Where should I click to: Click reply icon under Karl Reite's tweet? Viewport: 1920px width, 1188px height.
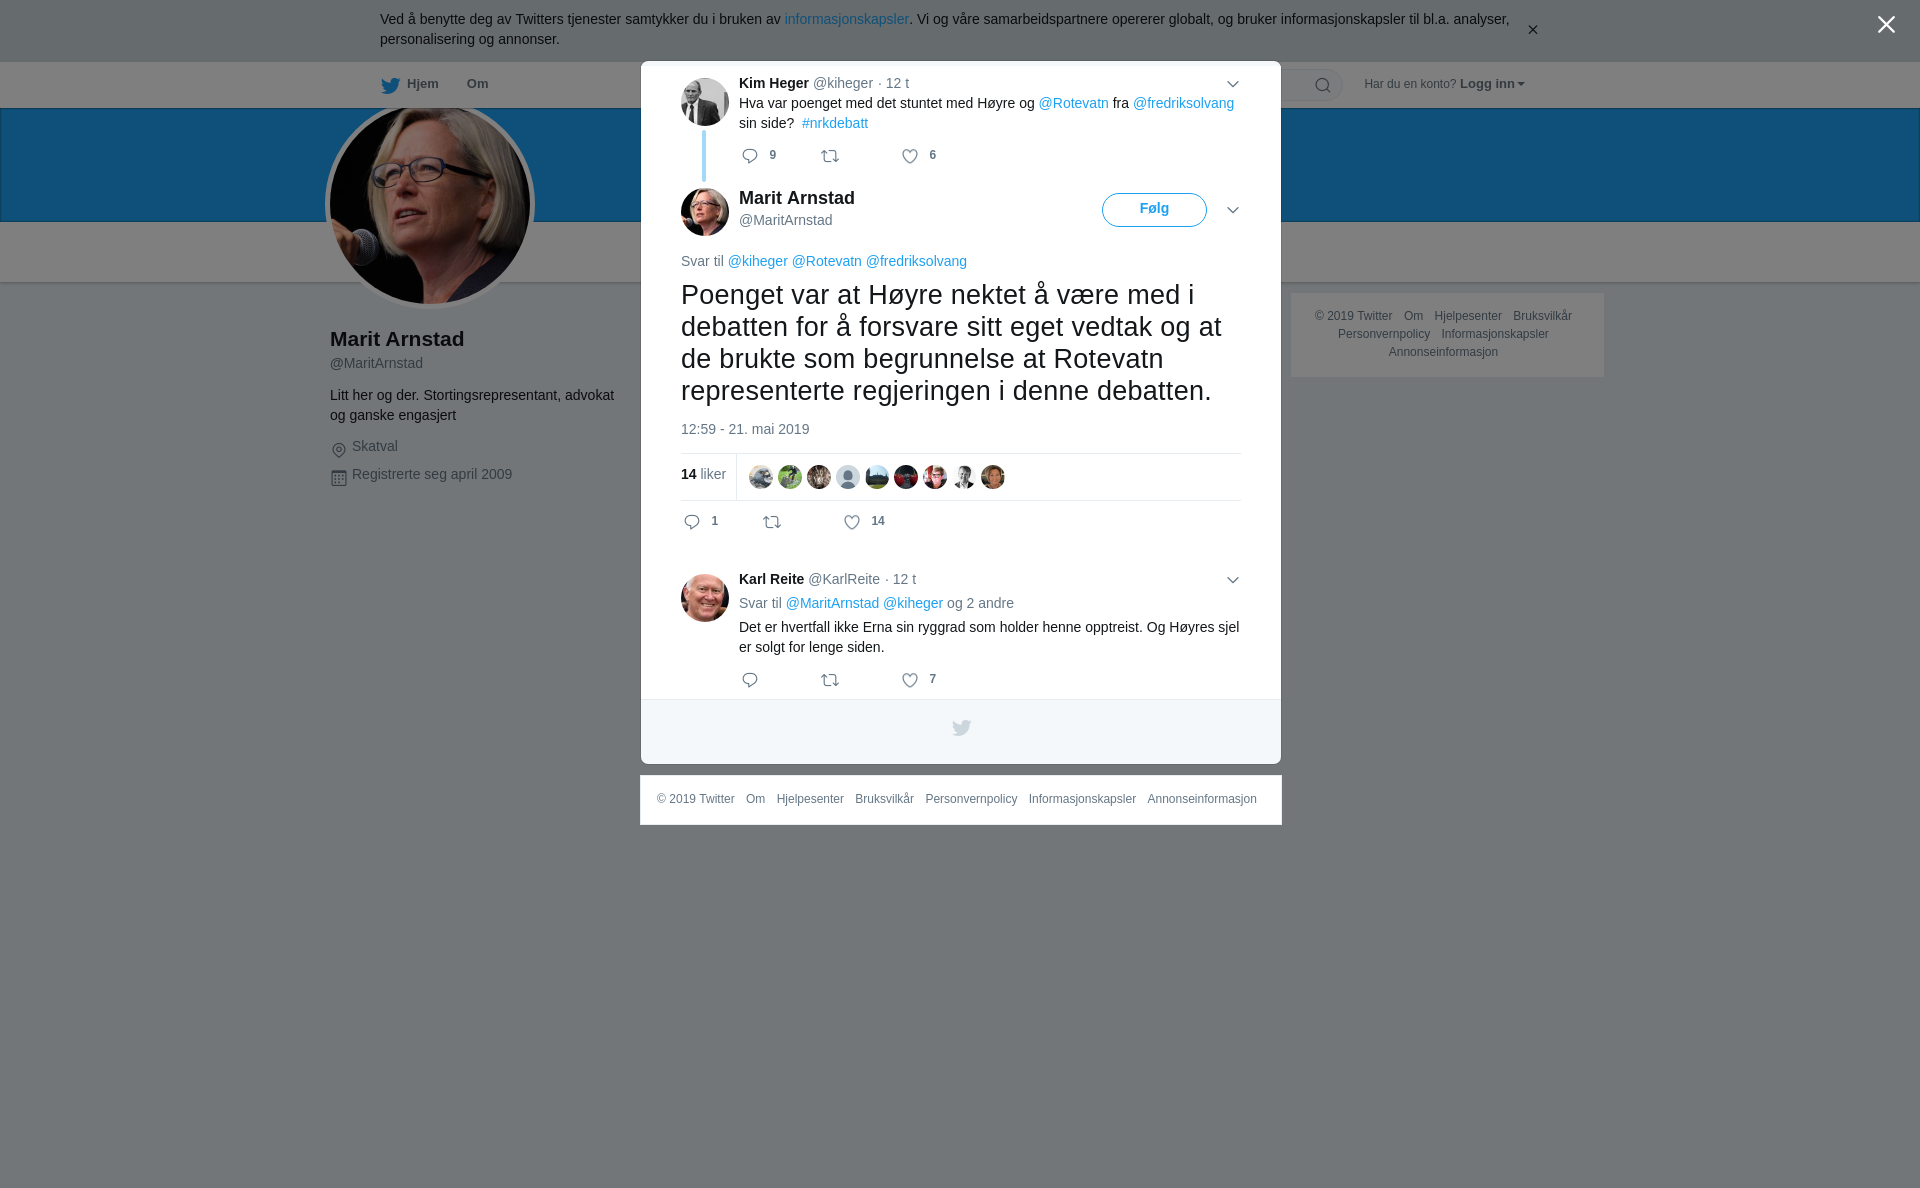point(750,680)
